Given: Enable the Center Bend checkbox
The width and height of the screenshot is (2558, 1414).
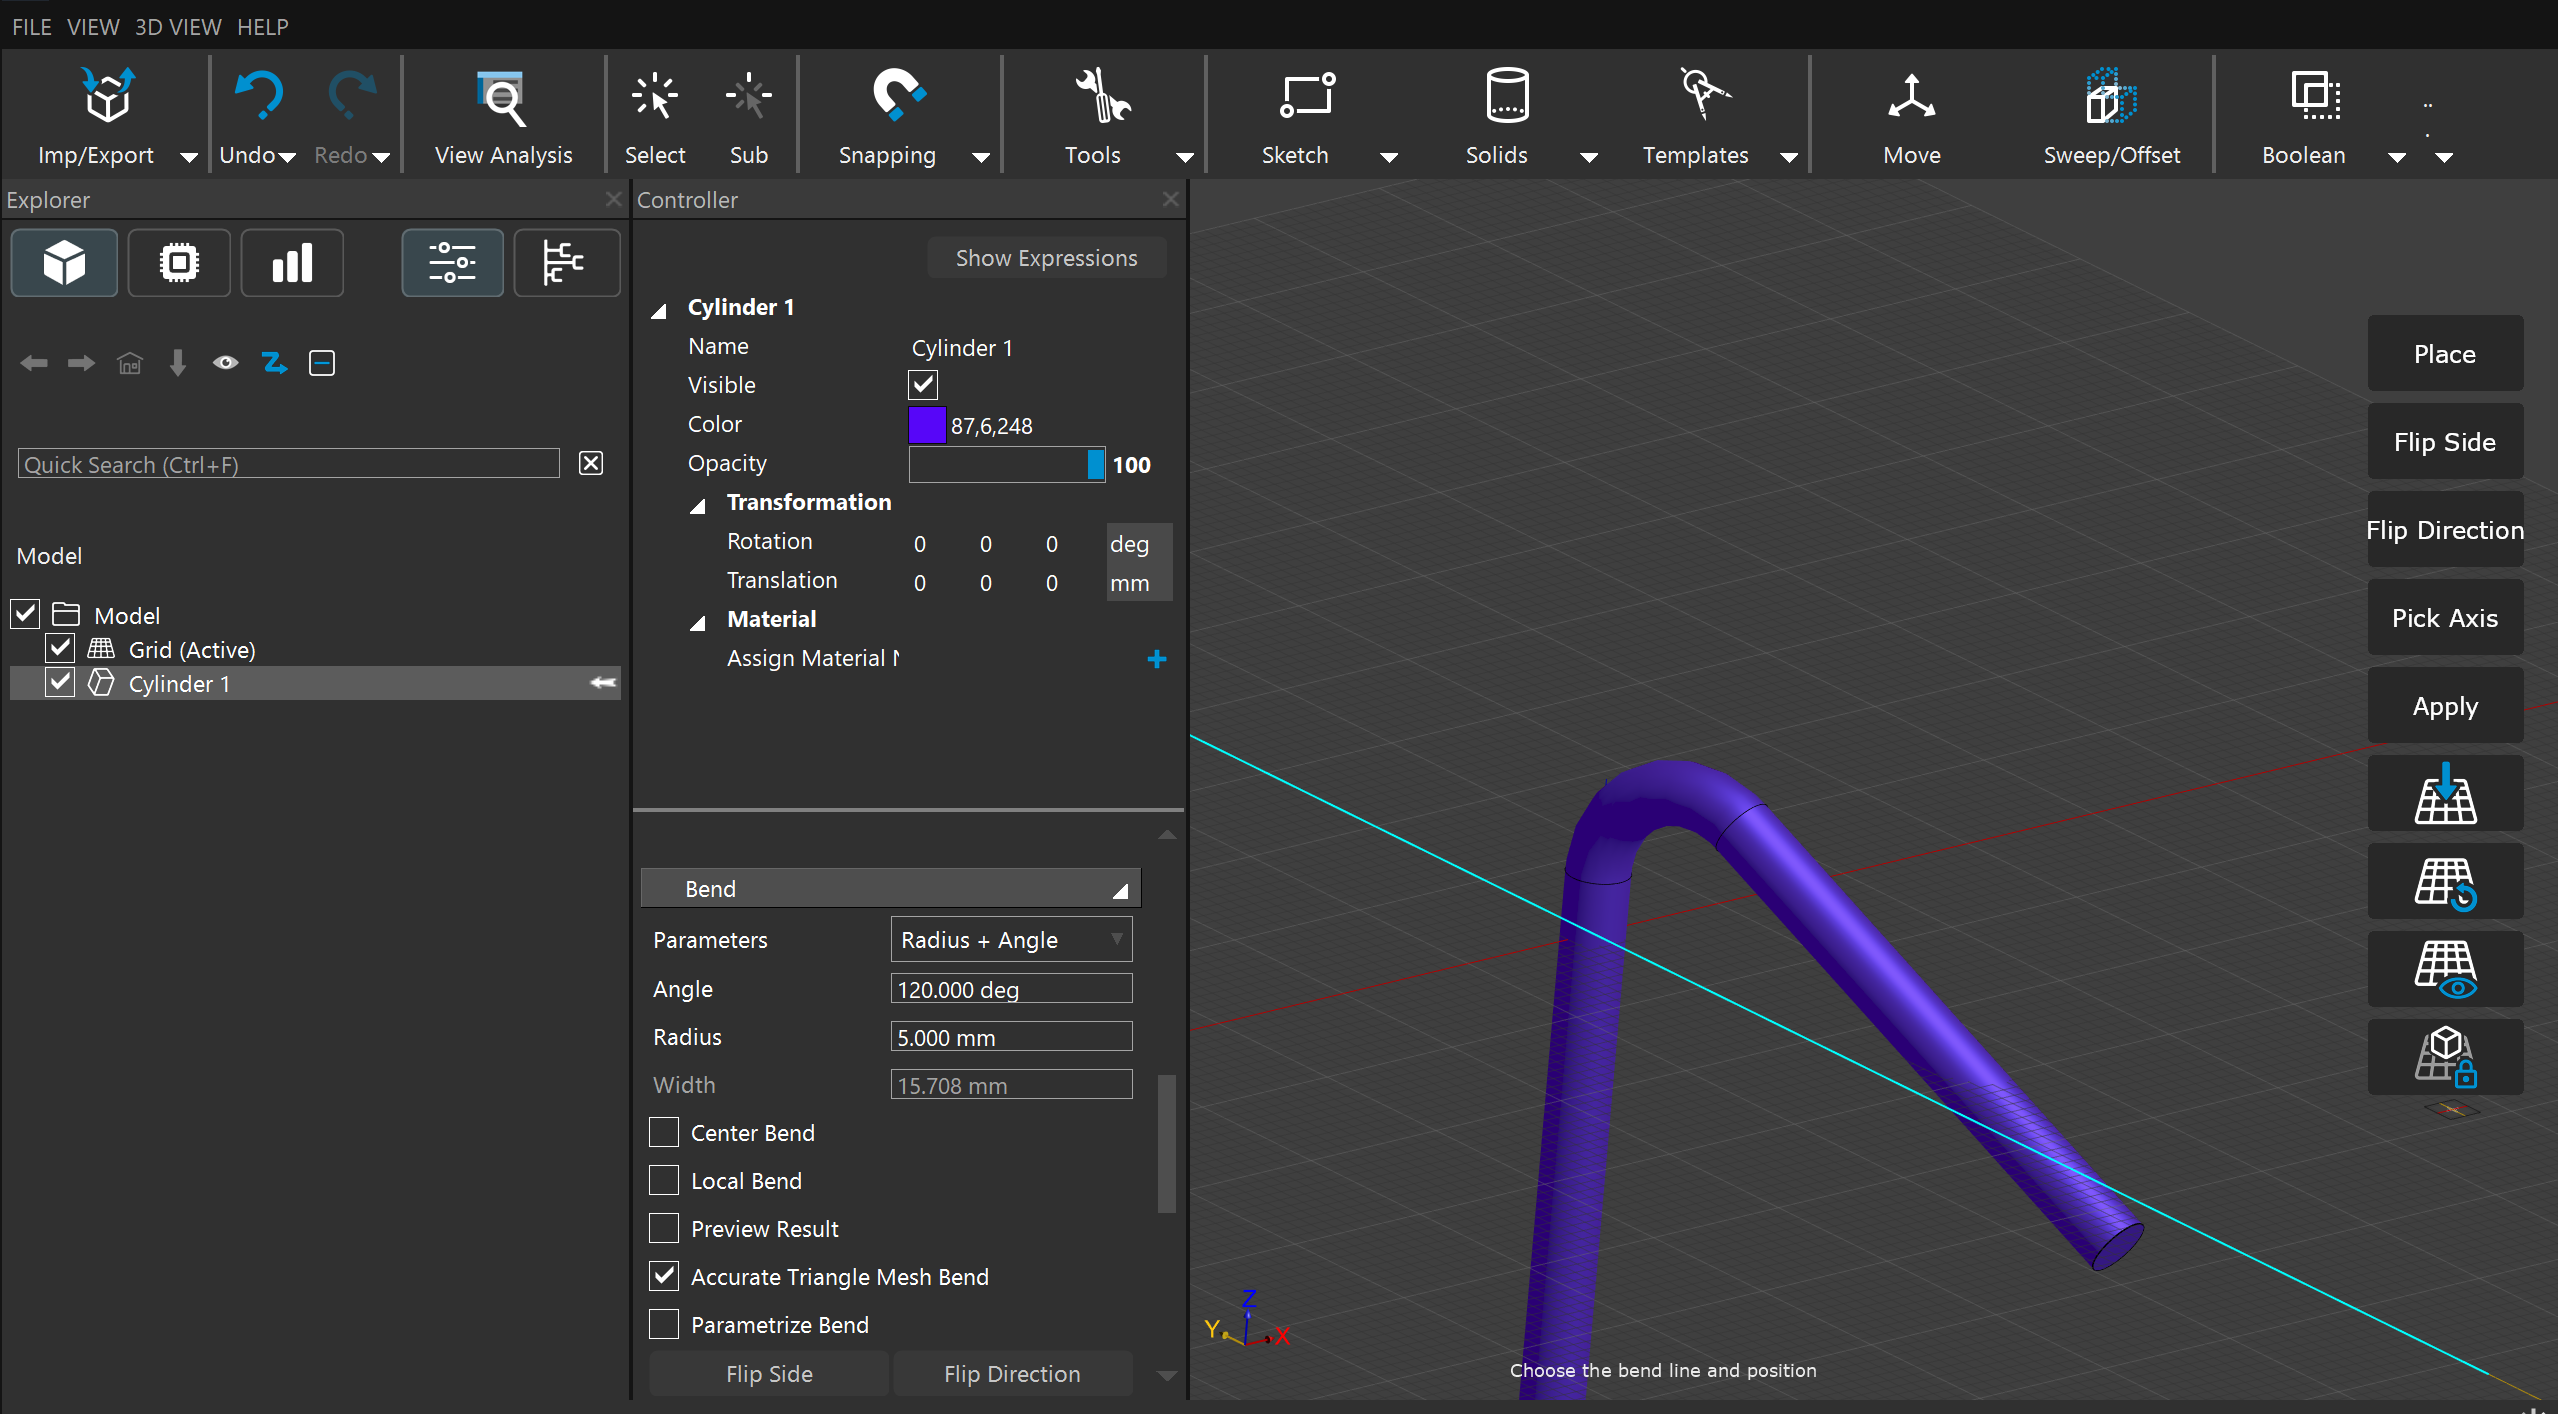Looking at the screenshot, I should tap(664, 1132).
